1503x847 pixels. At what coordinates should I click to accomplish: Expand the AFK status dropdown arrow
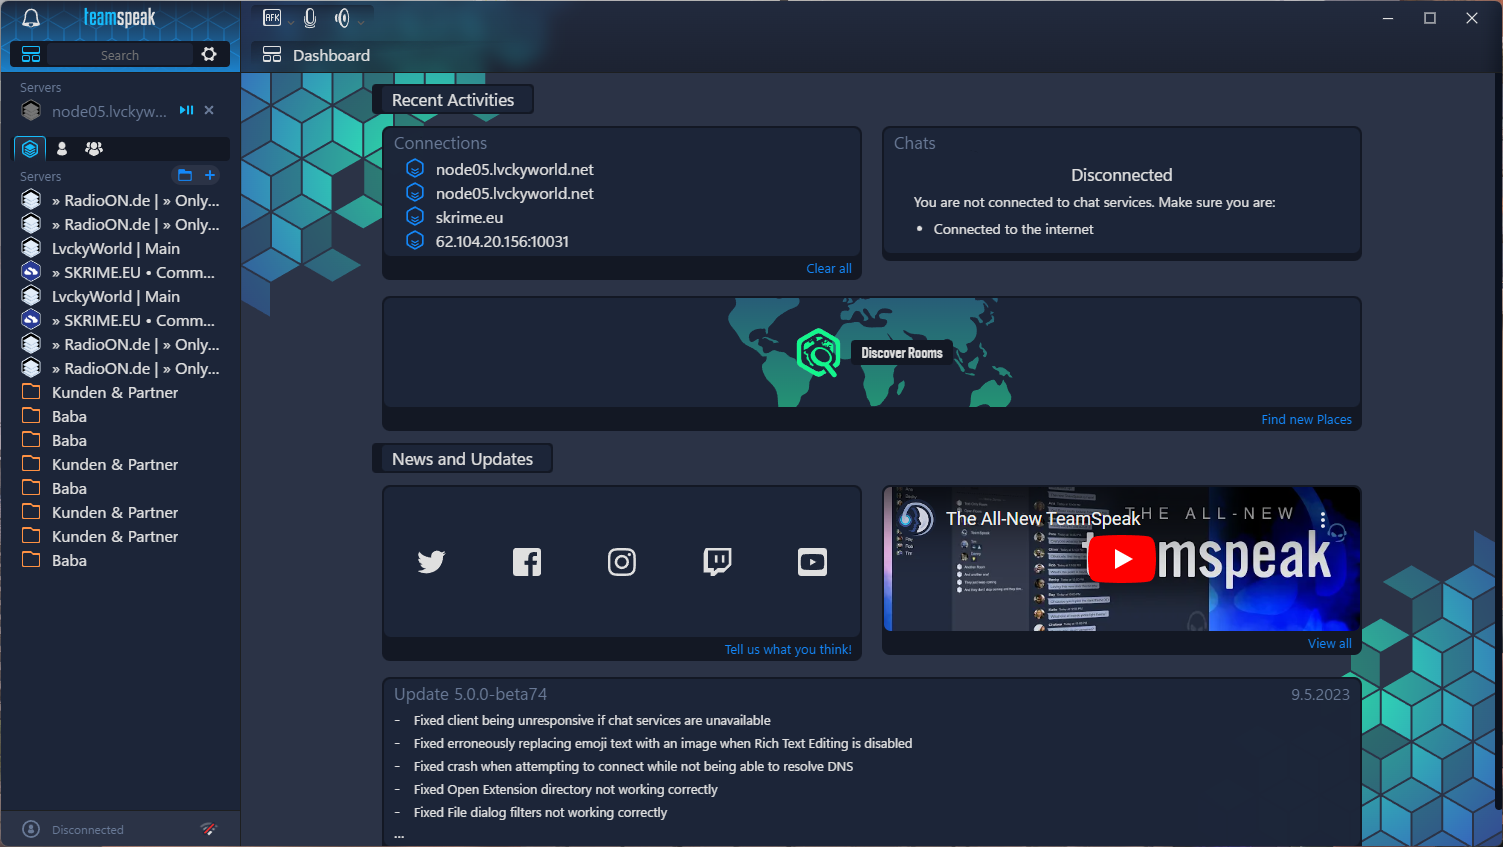tap(291, 21)
